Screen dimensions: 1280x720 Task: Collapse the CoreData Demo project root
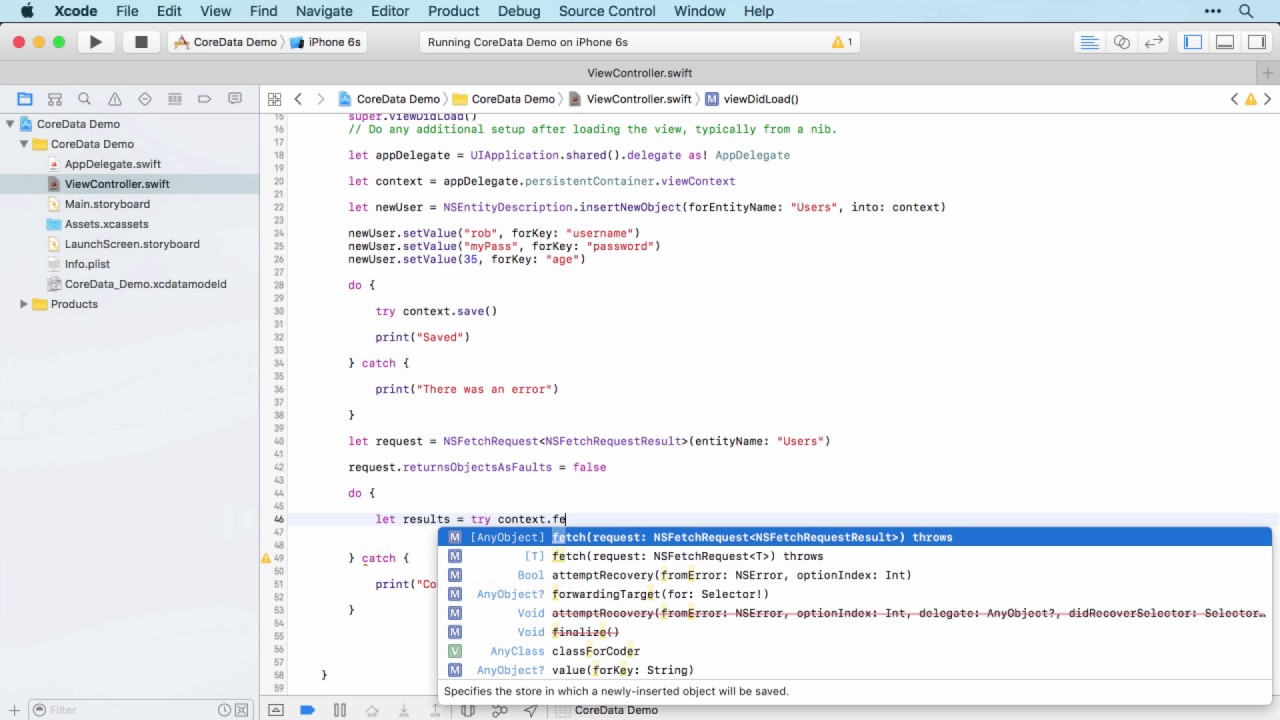[x=10, y=124]
